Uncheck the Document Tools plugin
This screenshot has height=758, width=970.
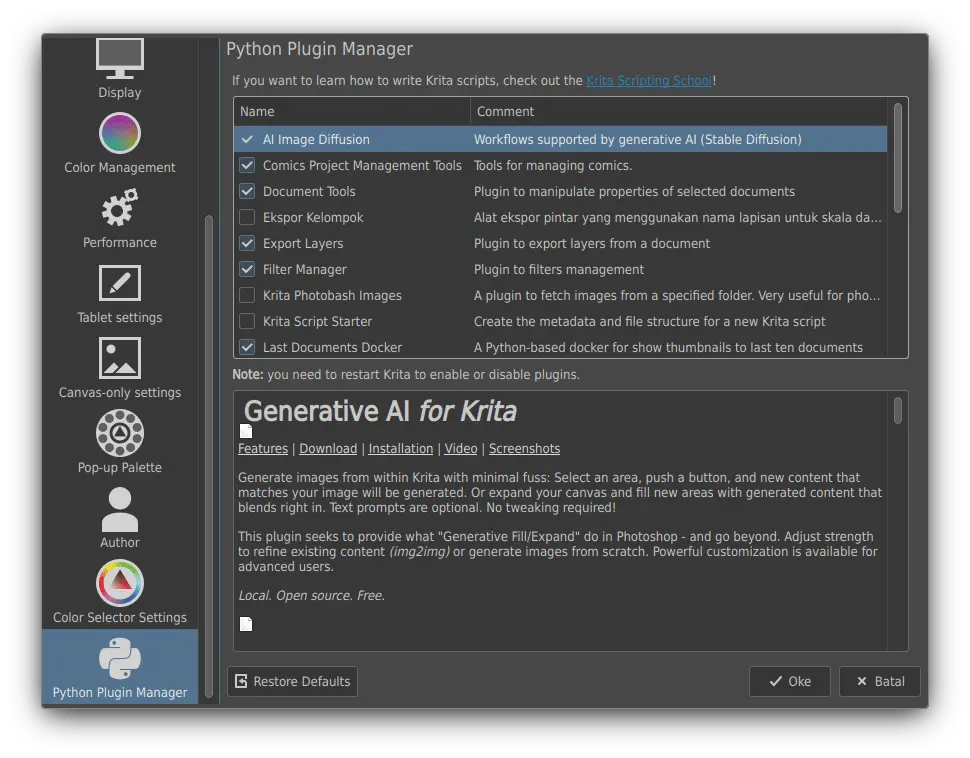[x=247, y=191]
